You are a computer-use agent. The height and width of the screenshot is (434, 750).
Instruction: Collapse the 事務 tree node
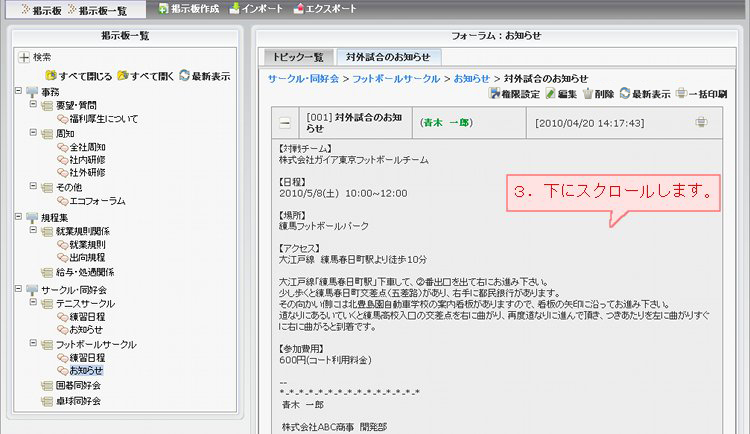pos(18,90)
